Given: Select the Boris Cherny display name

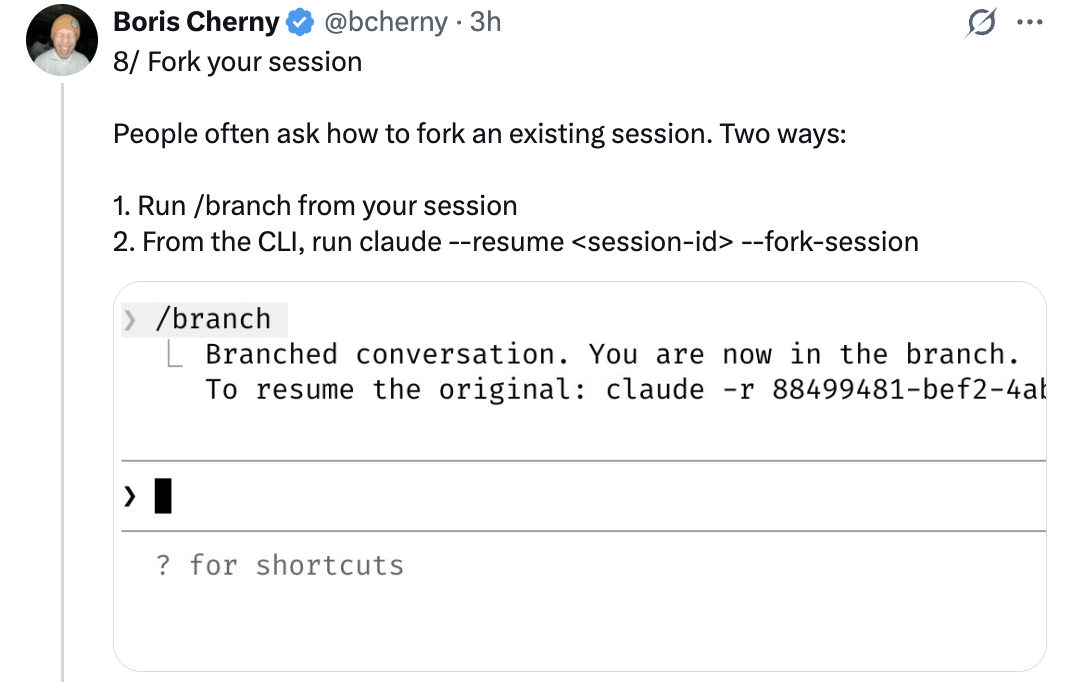Looking at the screenshot, I should 196,21.
